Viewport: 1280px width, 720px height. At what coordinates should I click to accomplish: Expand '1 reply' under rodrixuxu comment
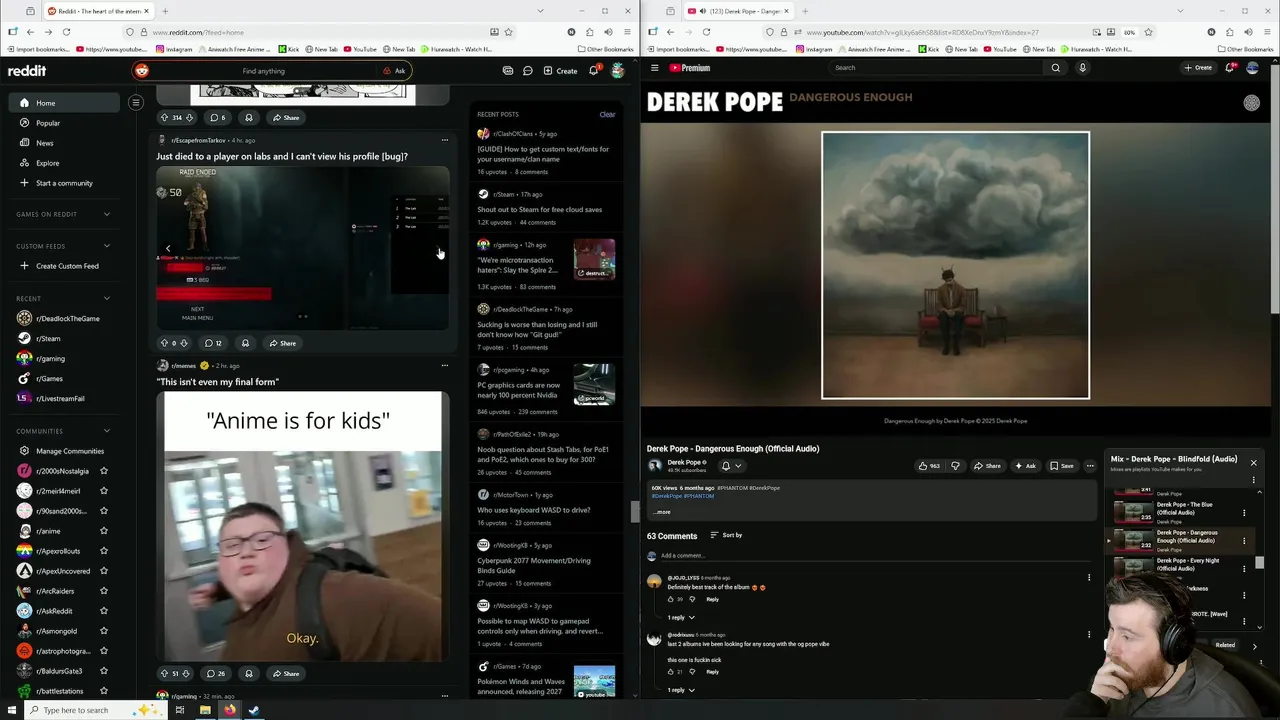pyautogui.click(x=681, y=690)
